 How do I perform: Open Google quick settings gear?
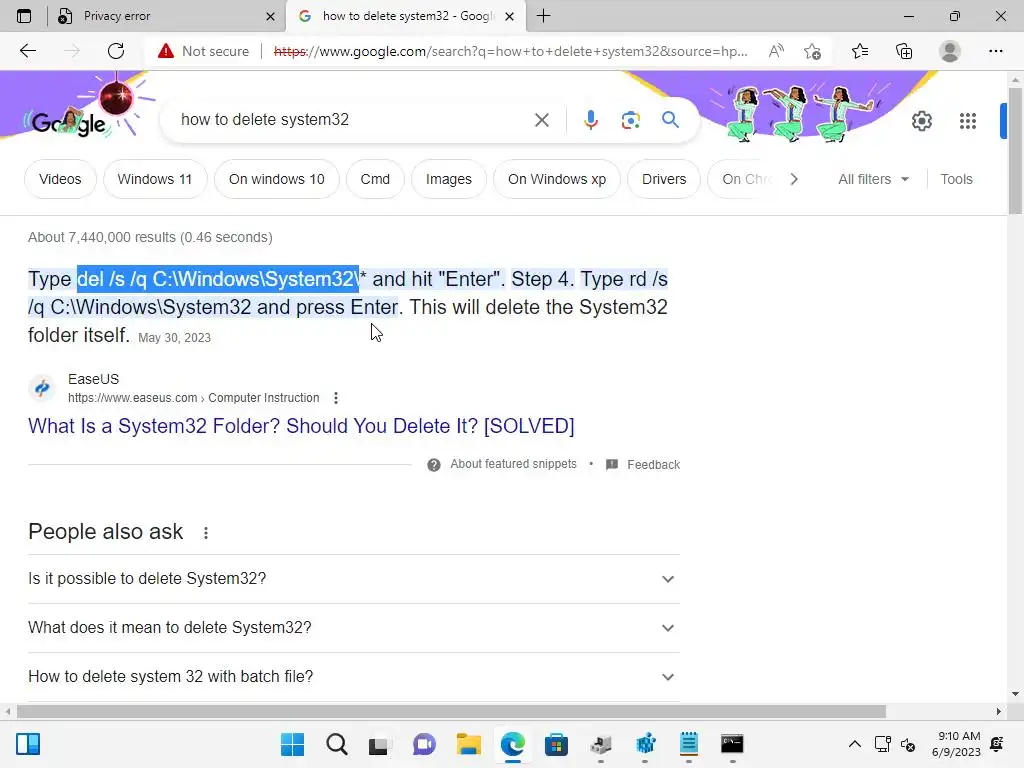pos(921,121)
